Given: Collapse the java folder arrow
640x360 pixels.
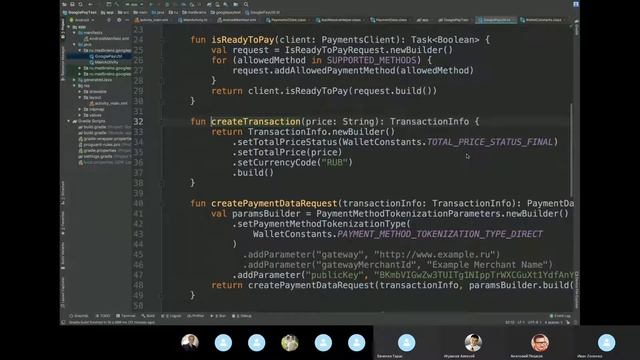Looking at the screenshot, I should tap(74, 44).
